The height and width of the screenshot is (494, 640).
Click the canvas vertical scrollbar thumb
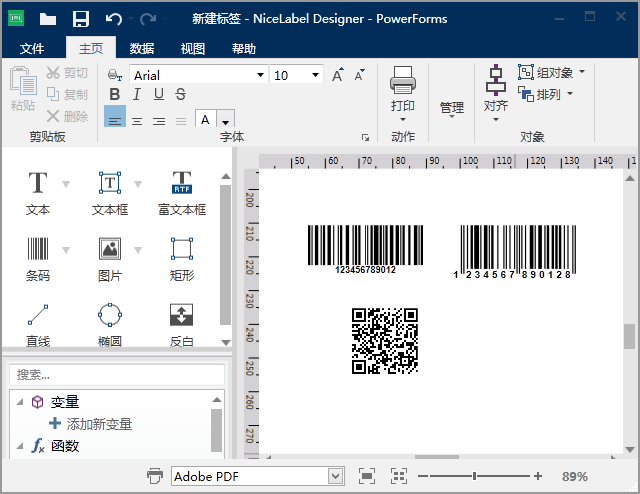point(629,336)
